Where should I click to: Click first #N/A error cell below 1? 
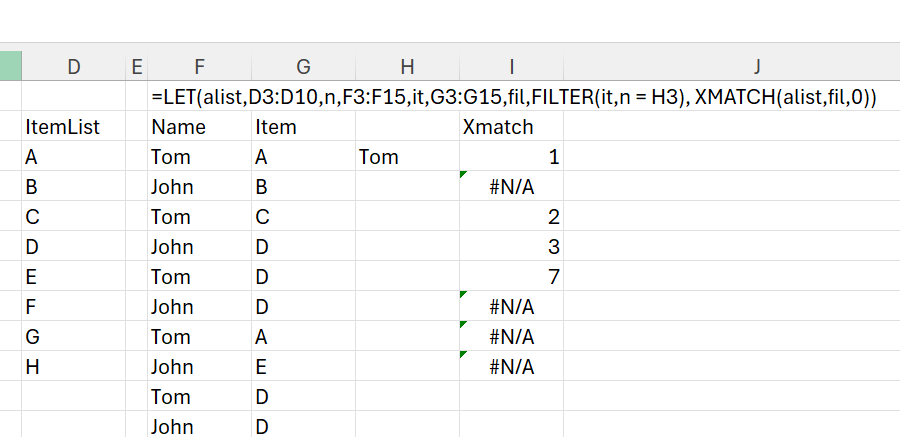(x=512, y=187)
